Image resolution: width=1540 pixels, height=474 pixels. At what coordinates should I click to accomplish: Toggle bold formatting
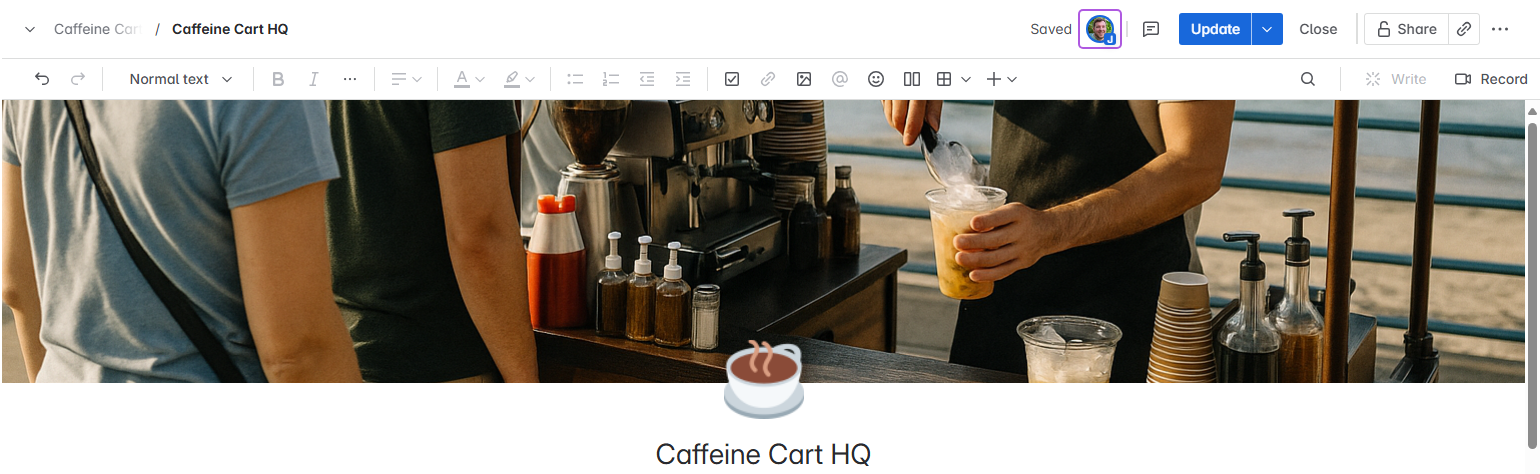278,79
